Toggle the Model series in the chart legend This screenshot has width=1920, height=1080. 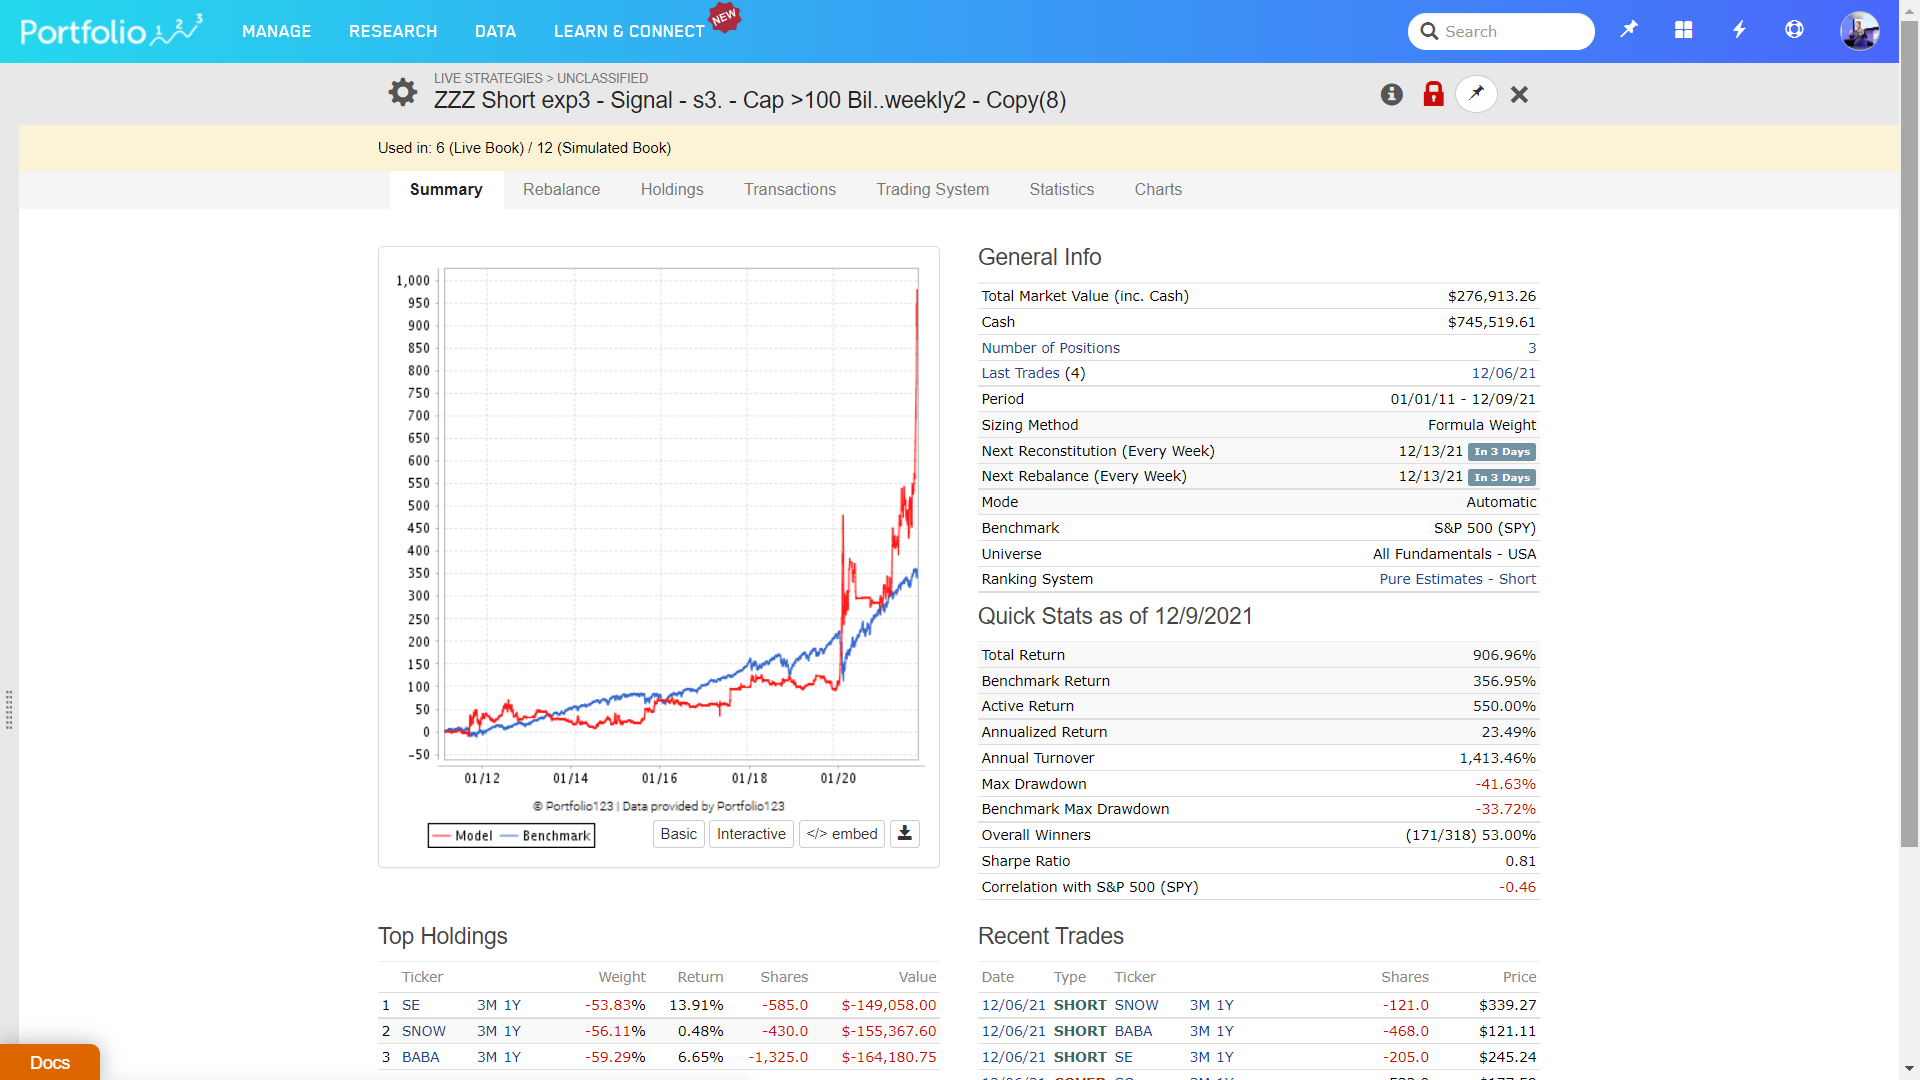pos(463,836)
